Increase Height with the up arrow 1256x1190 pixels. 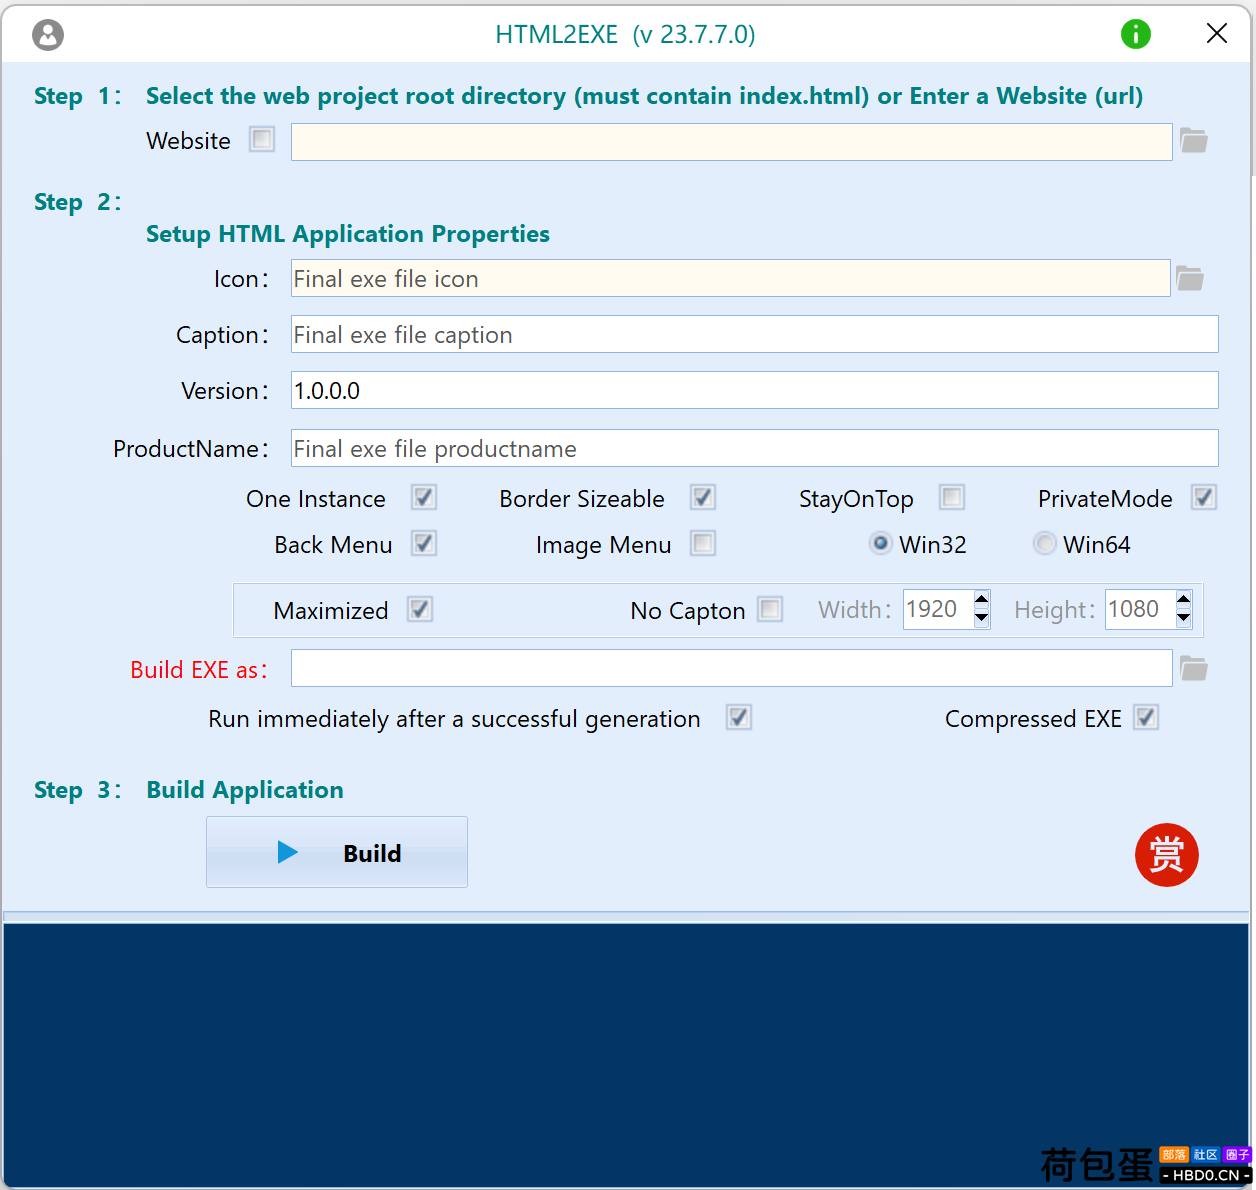coord(1184,600)
